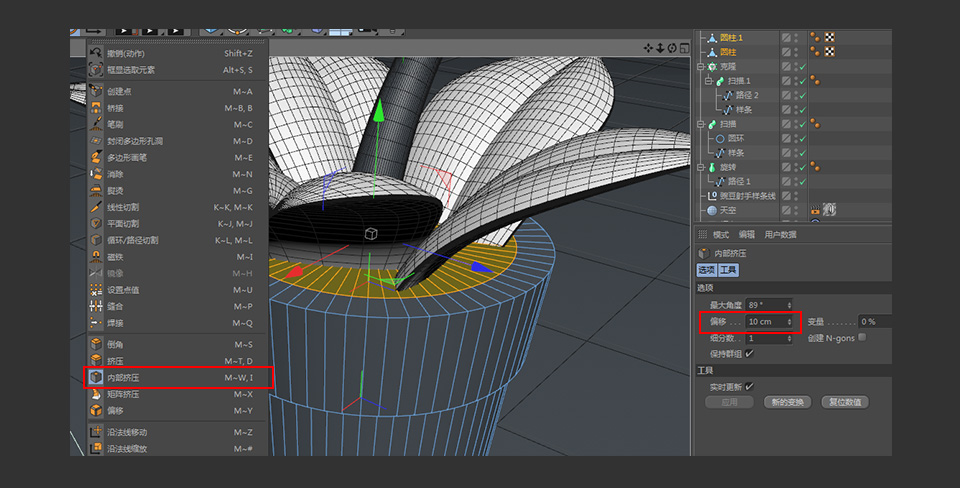960x488 pixels.
Task: Click the viewport move/pan navigation icon
Action: pyautogui.click(x=648, y=48)
